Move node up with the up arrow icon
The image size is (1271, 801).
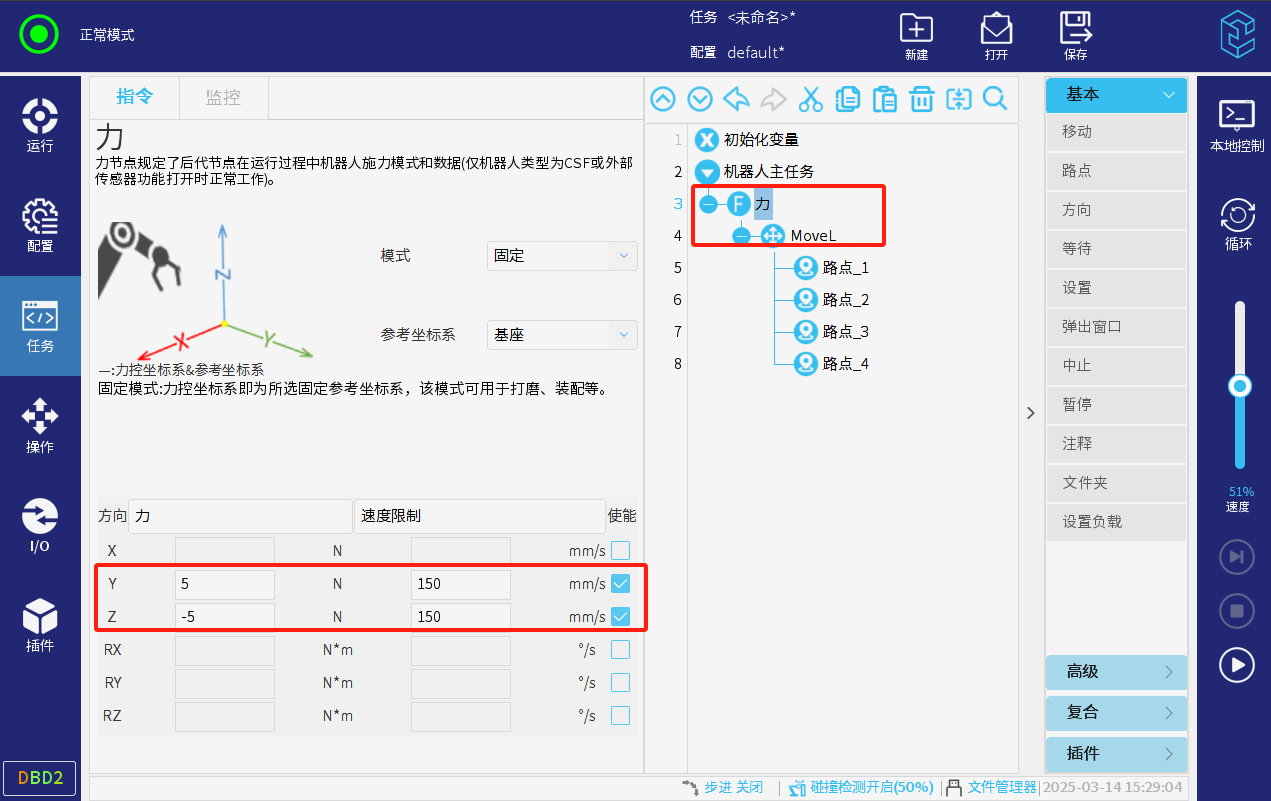click(x=663, y=99)
